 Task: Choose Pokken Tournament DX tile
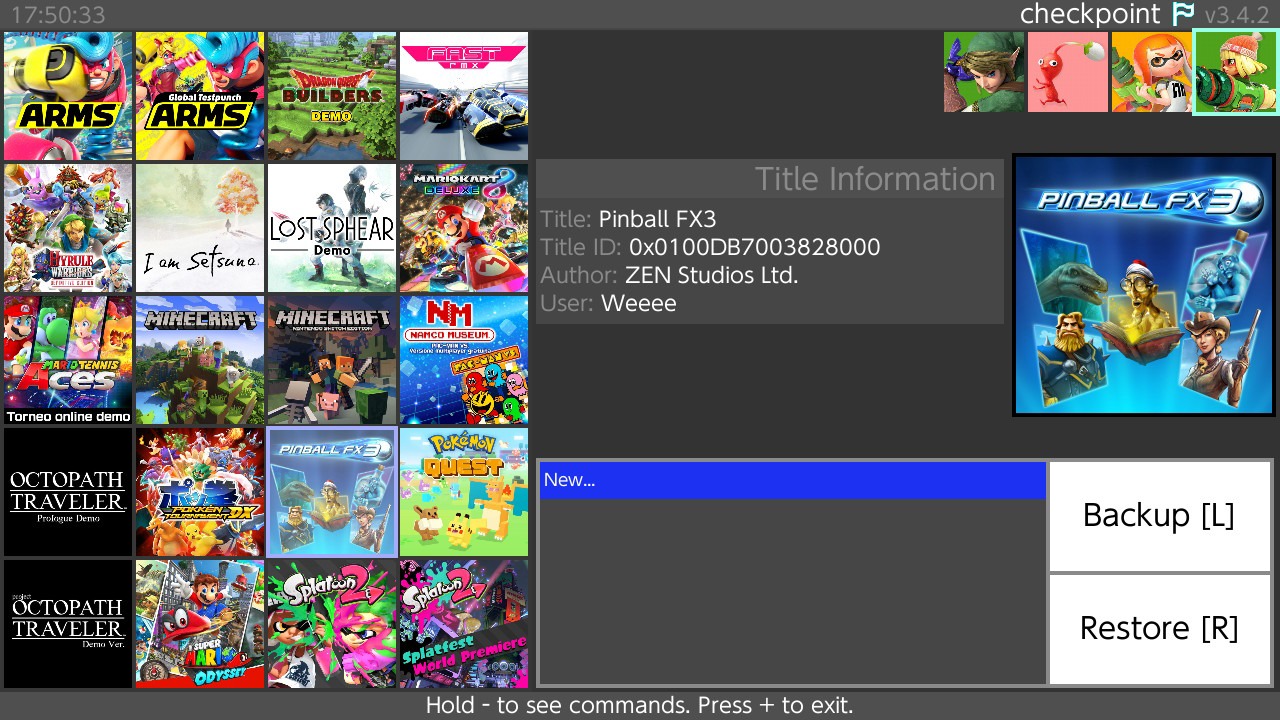pyautogui.click(x=200, y=492)
